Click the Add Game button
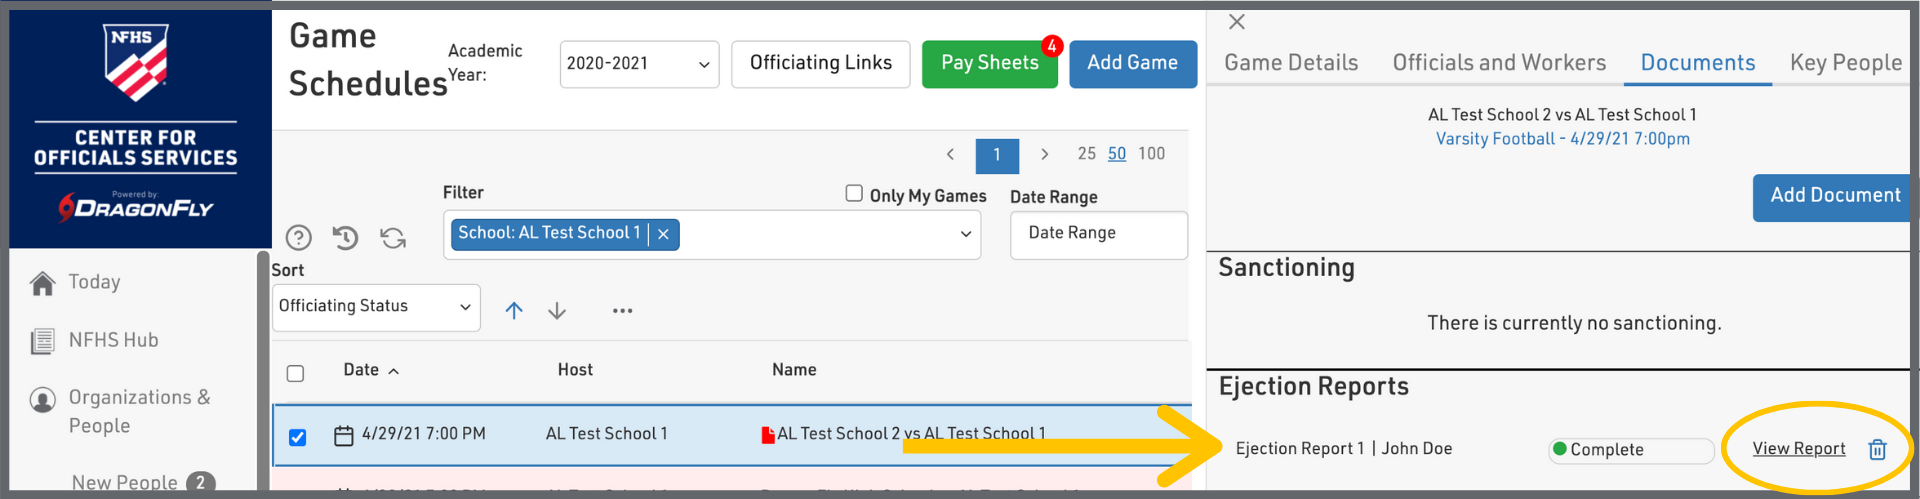Screen dimensions: 1920x499 click(1132, 64)
